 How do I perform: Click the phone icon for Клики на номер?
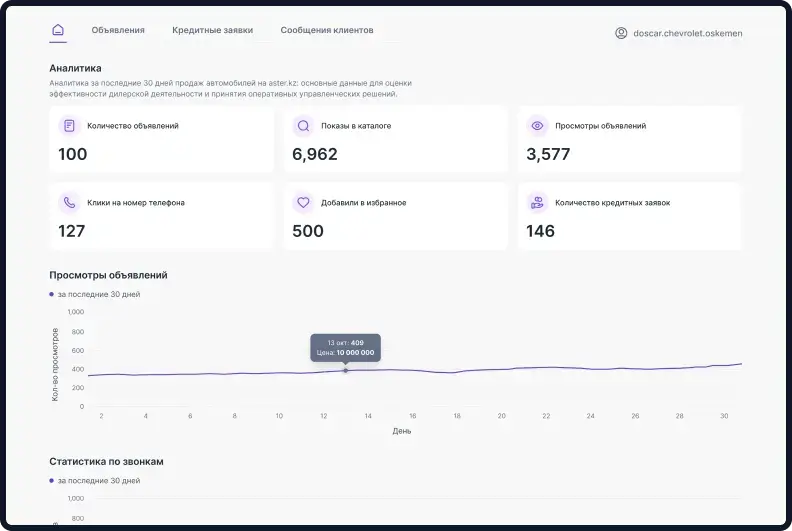(x=69, y=203)
